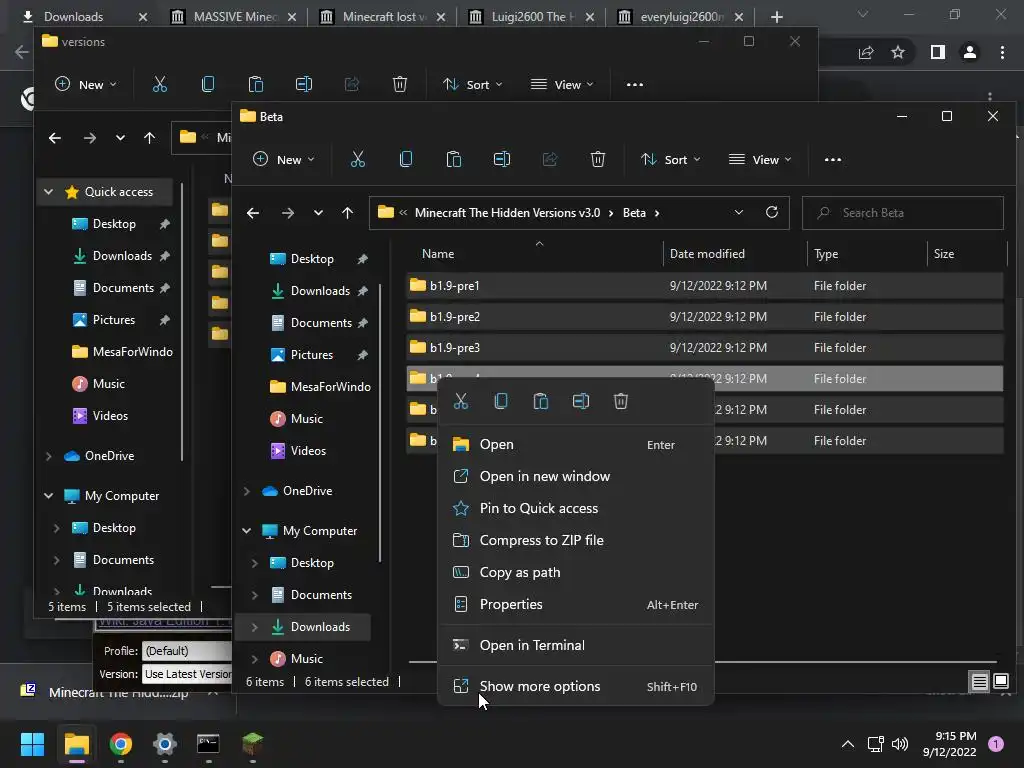The image size is (1024, 768).
Task: Open Sort dropdown in versions window
Action: pos(473,85)
